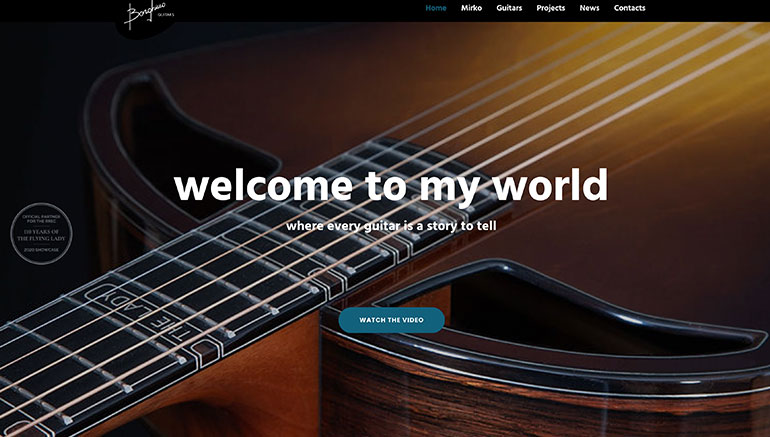Navigate to Projects
The height and width of the screenshot is (437, 770).
(x=550, y=8)
